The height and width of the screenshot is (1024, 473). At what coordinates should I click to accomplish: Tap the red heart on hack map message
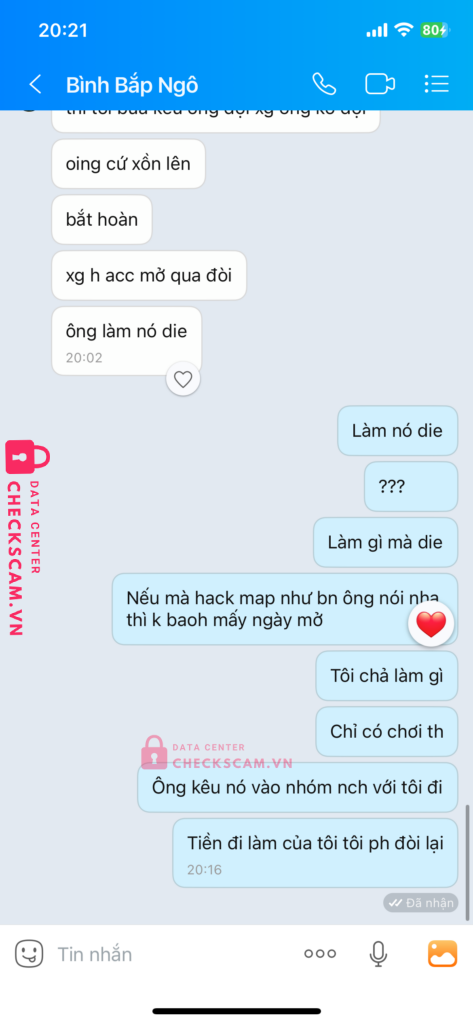431,626
